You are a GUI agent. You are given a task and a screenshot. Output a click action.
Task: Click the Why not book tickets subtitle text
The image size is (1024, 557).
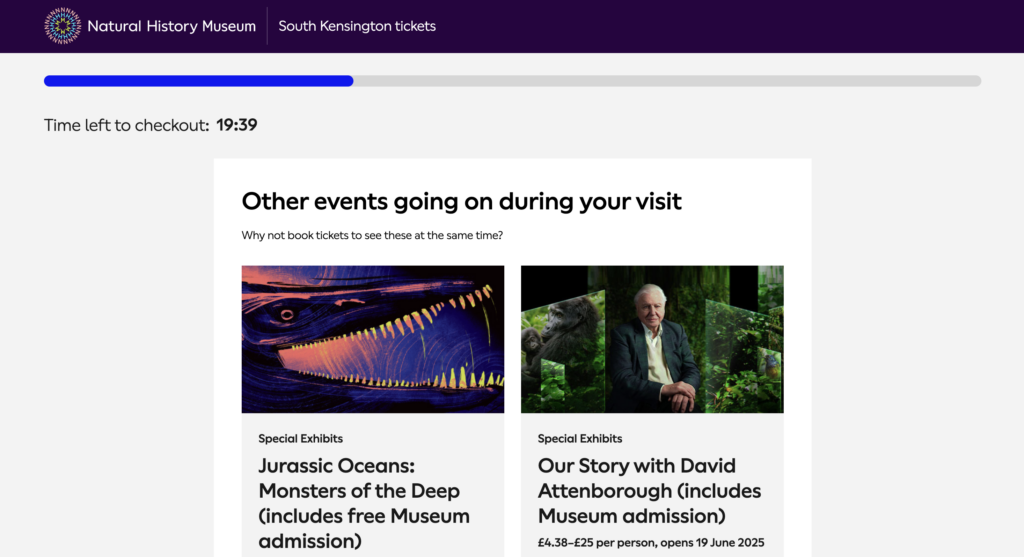click(x=372, y=235)
